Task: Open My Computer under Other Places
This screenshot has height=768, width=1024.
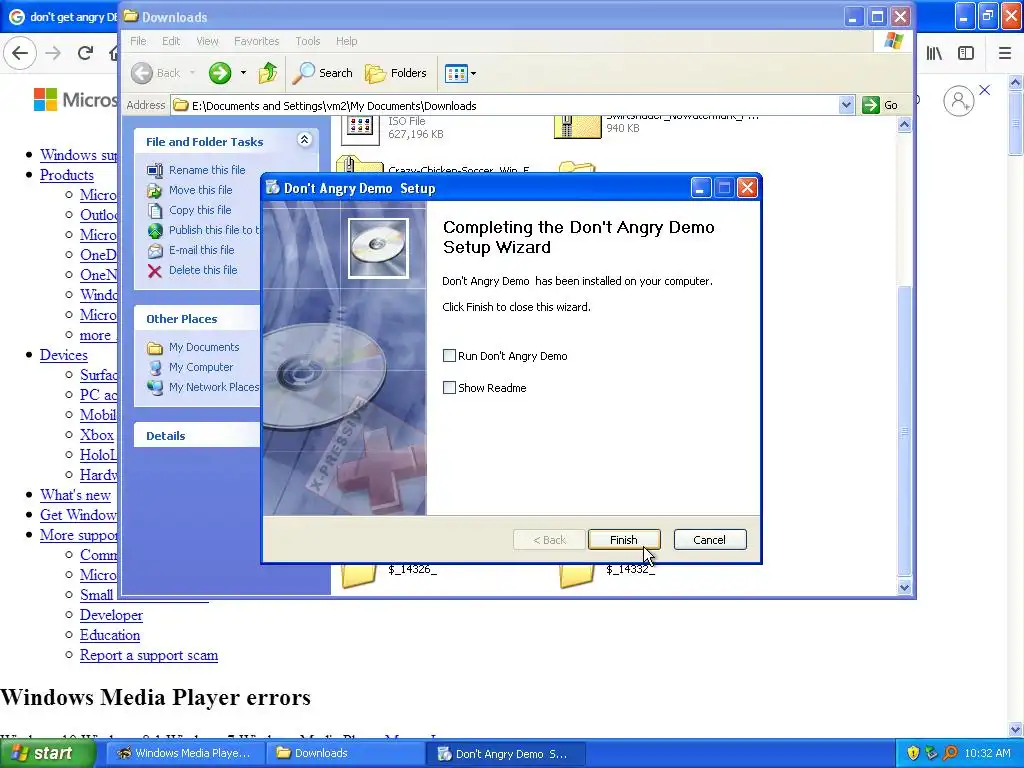Action: click(200, 368)
